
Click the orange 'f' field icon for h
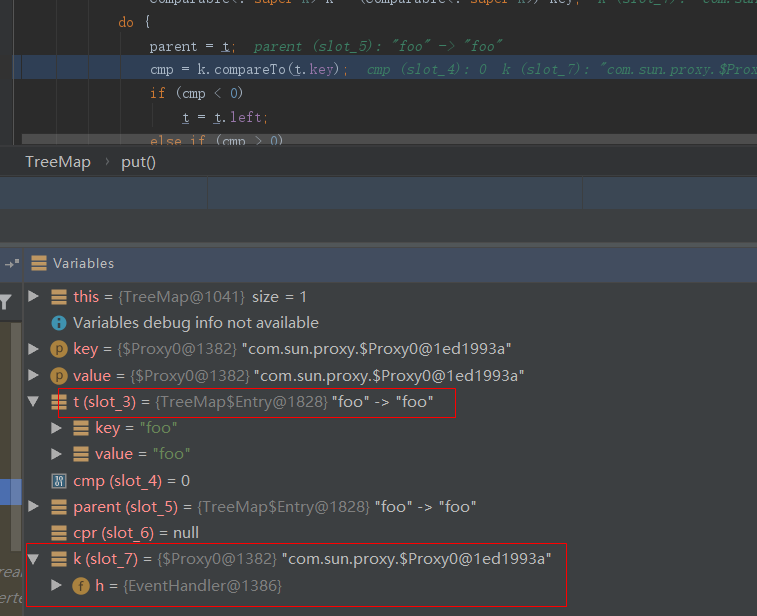(82, 585)
